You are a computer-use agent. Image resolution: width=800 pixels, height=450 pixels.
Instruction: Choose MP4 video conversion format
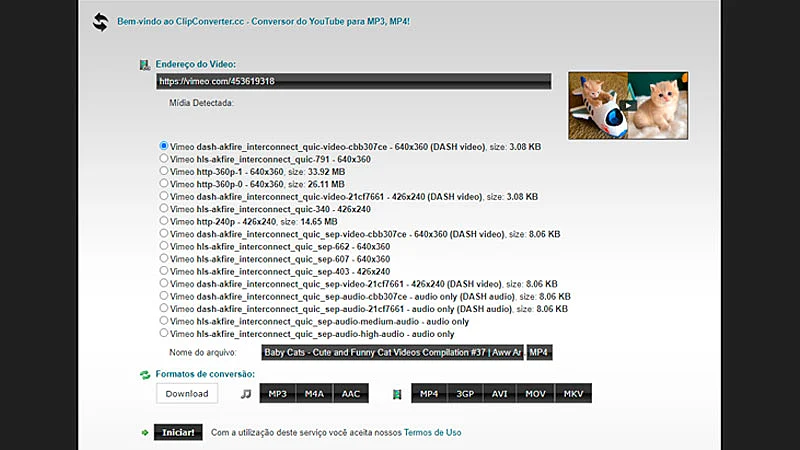(x=429, y=394)
